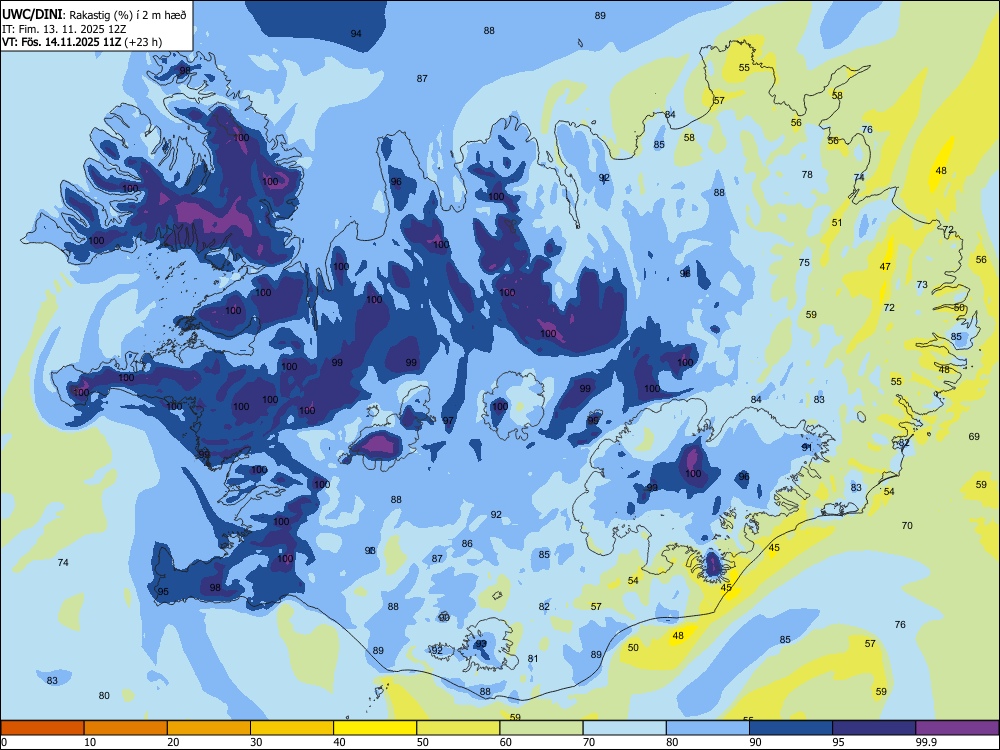
Task: Click the '10' legend scale label
Action: [x=90, y=742]
